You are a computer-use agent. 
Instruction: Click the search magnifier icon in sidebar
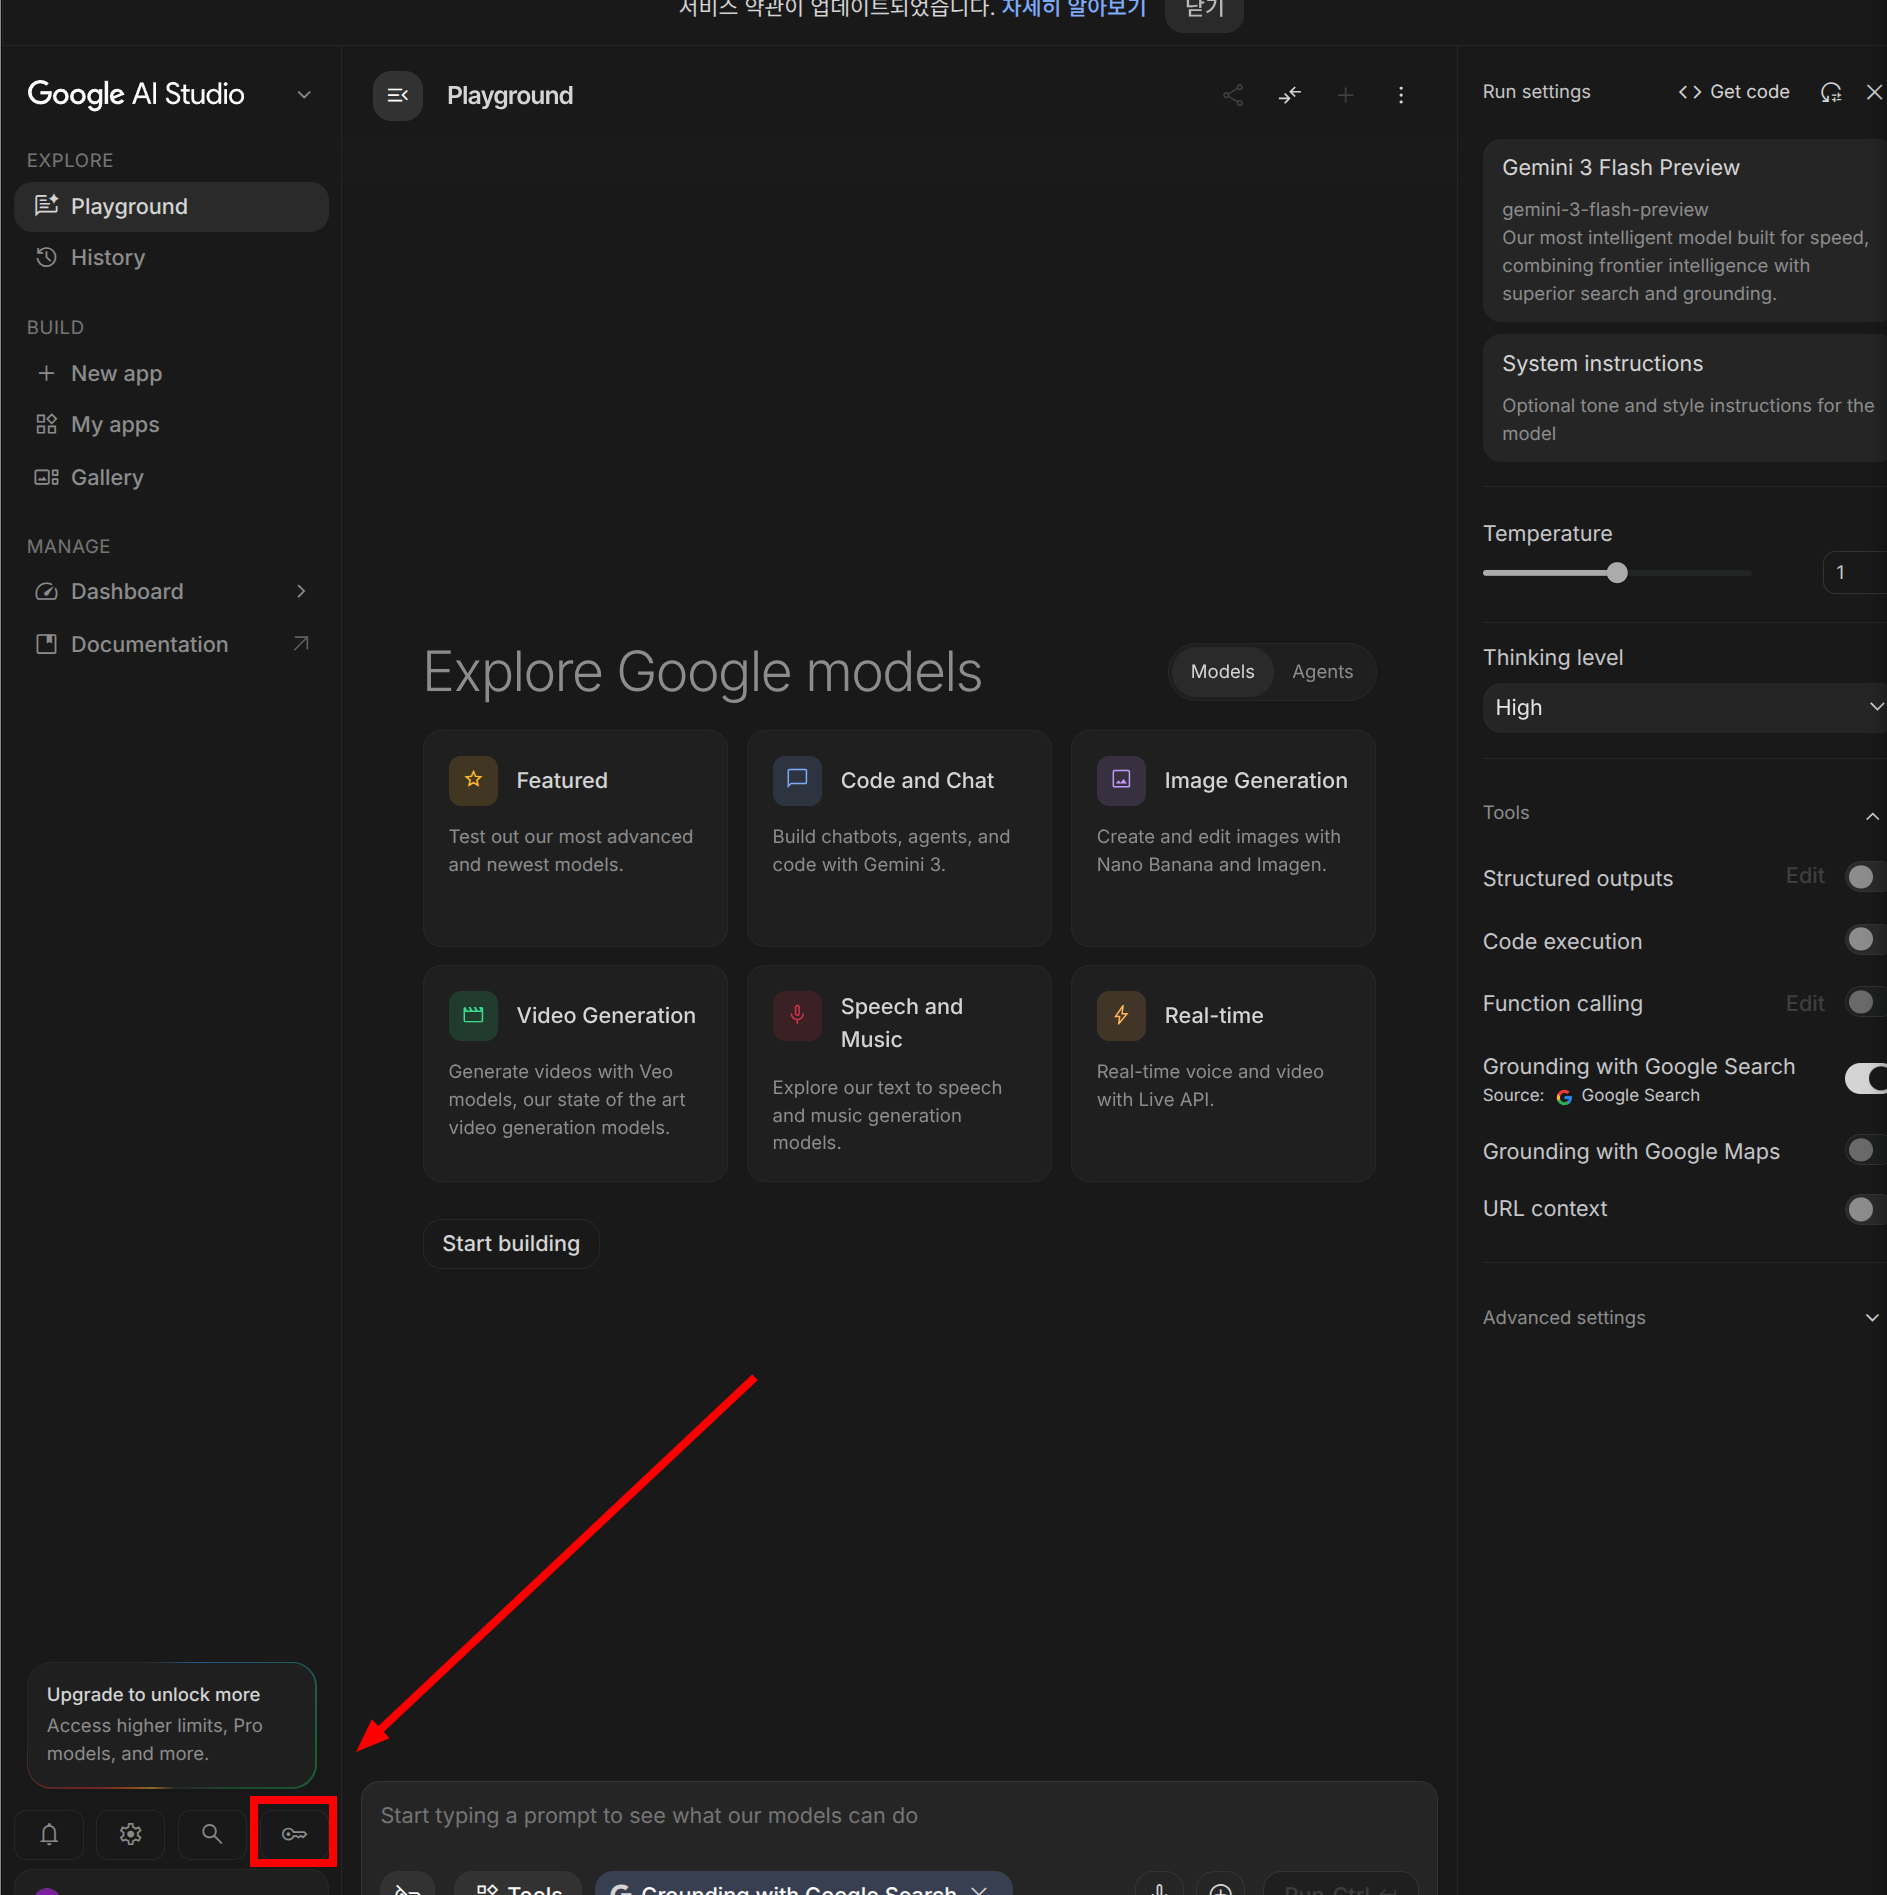(x=212, y=1833)
